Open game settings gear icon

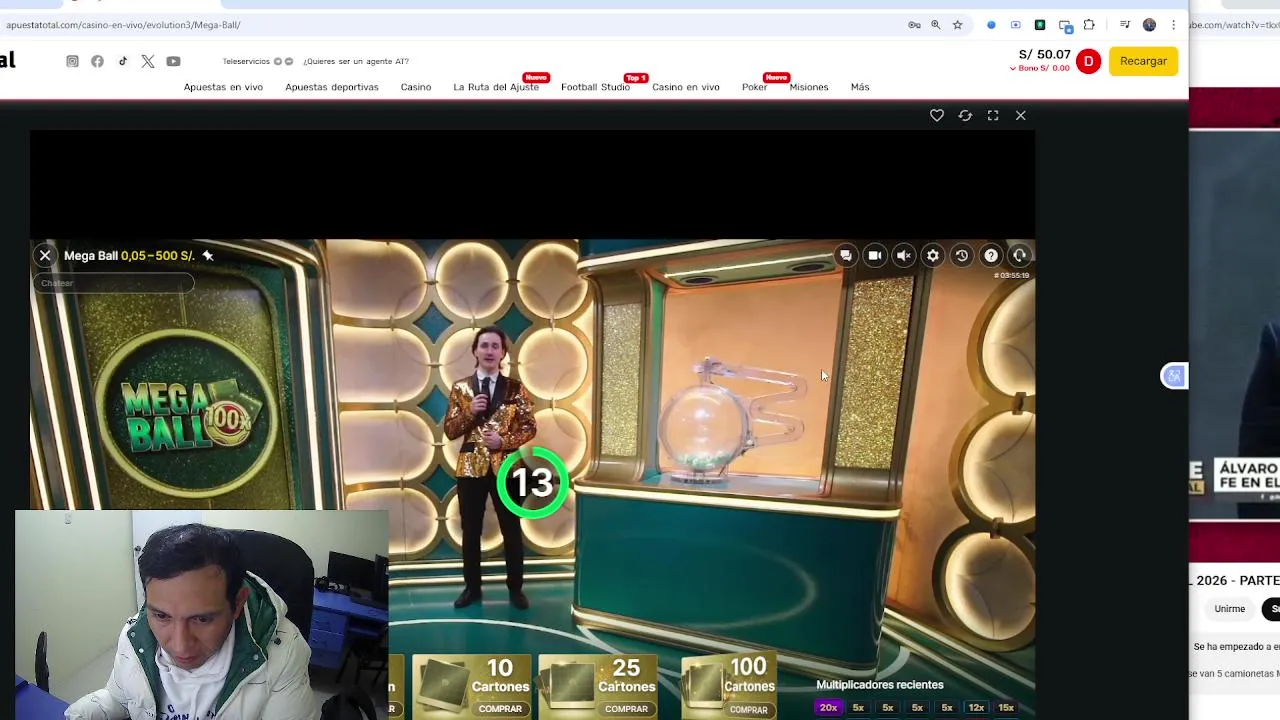click(933, 255)
